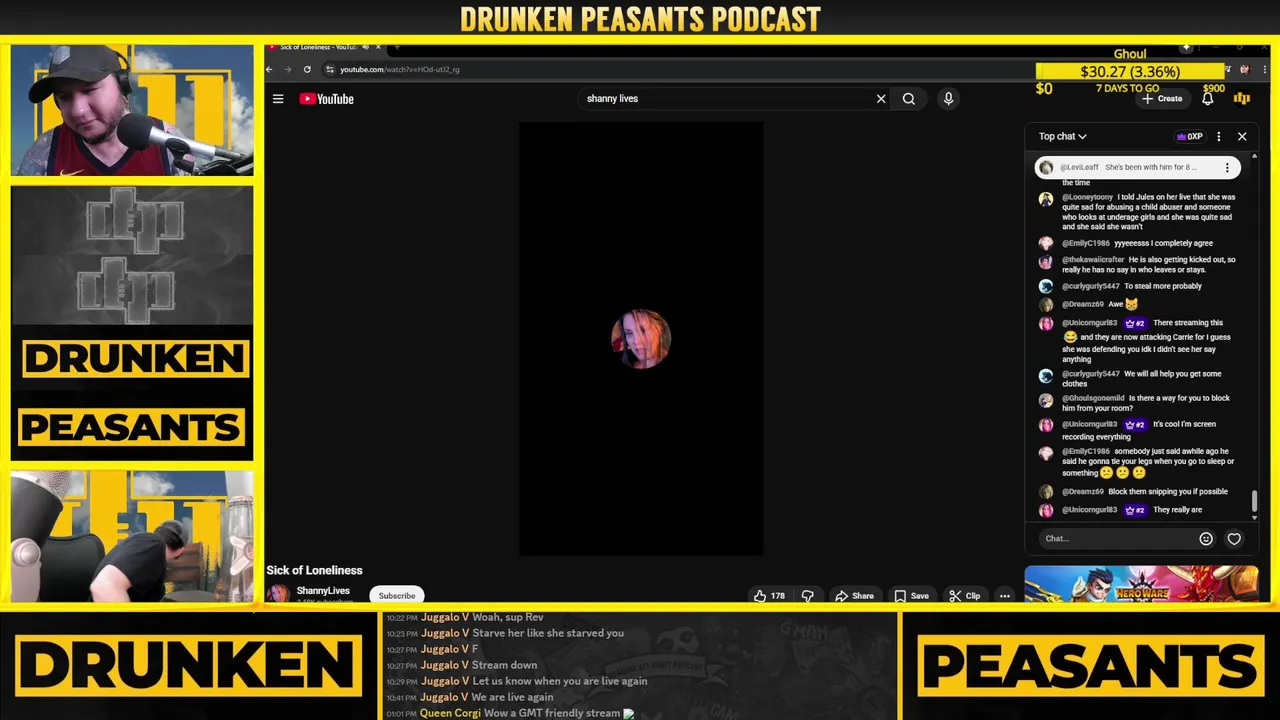Image resolution: width=1280 pixels, height=720 pixels.
Task: Click the ShannyLives channel avatar below video
Action: (278, 594)
